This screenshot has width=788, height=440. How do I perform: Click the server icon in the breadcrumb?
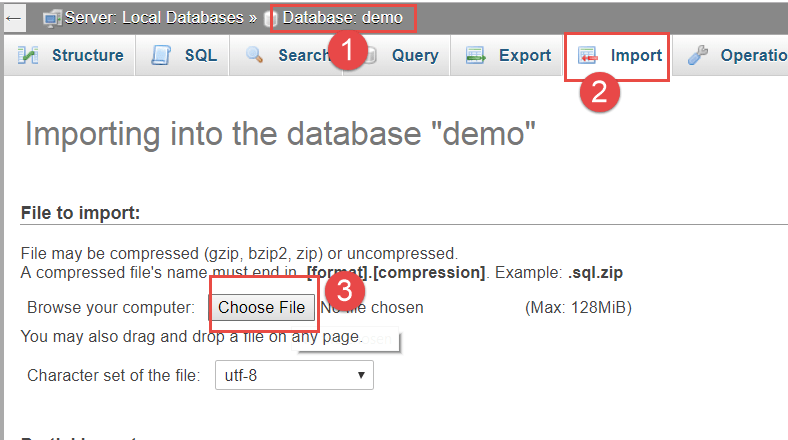pyautogui.click(x=52, y=18)
